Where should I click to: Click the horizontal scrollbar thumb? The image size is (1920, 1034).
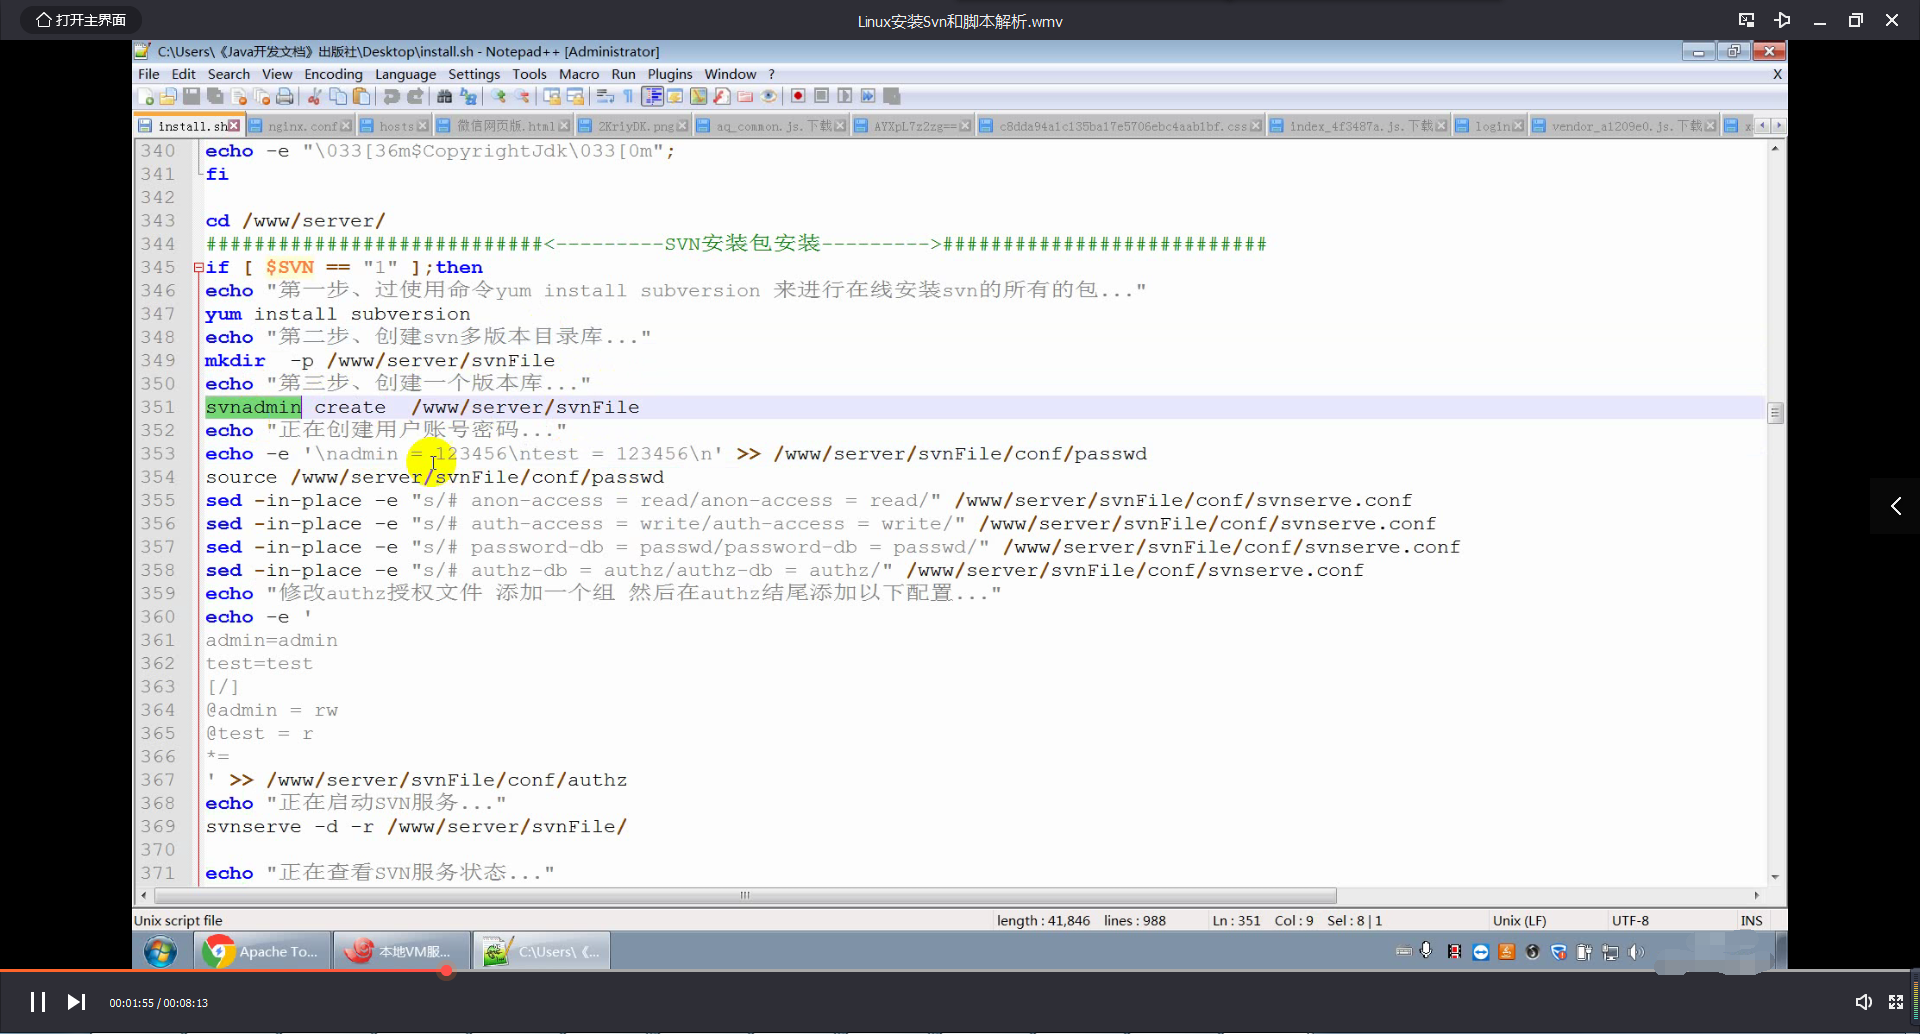click(x=743, y=895)
